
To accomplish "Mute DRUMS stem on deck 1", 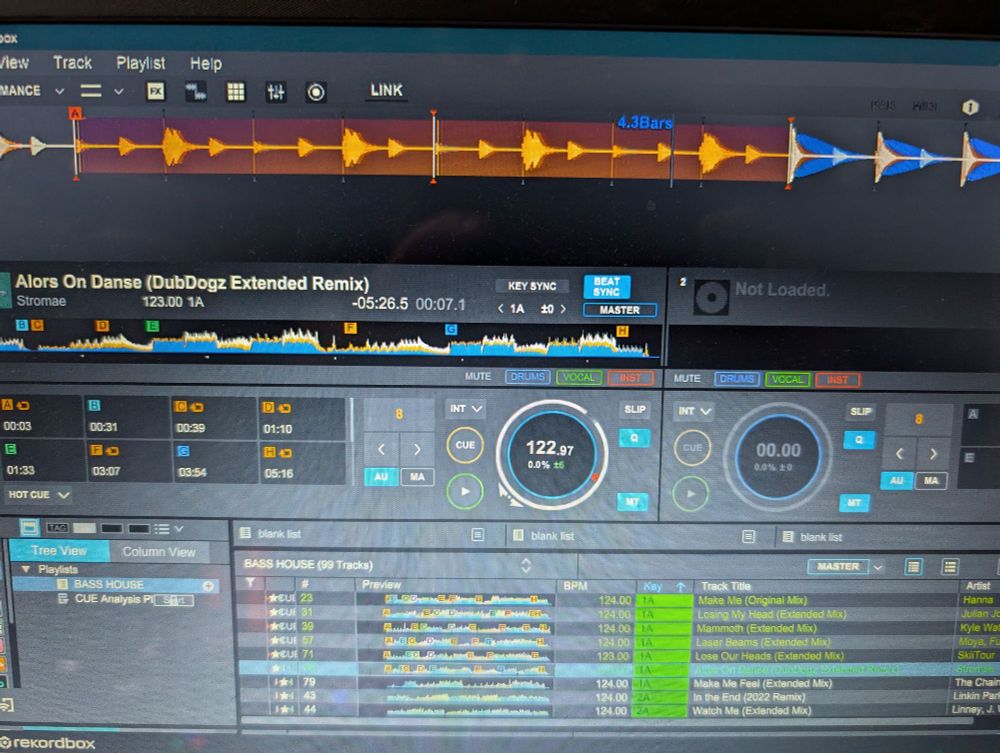I will coord(527,377).
